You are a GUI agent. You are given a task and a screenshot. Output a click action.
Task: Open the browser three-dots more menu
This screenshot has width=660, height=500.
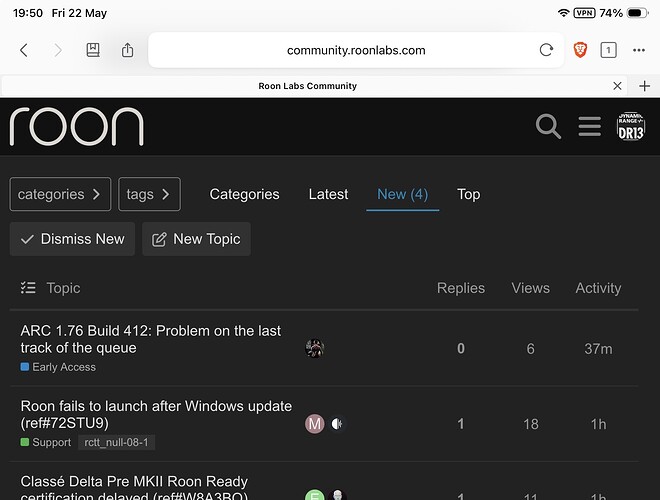[x=639, y=50]
